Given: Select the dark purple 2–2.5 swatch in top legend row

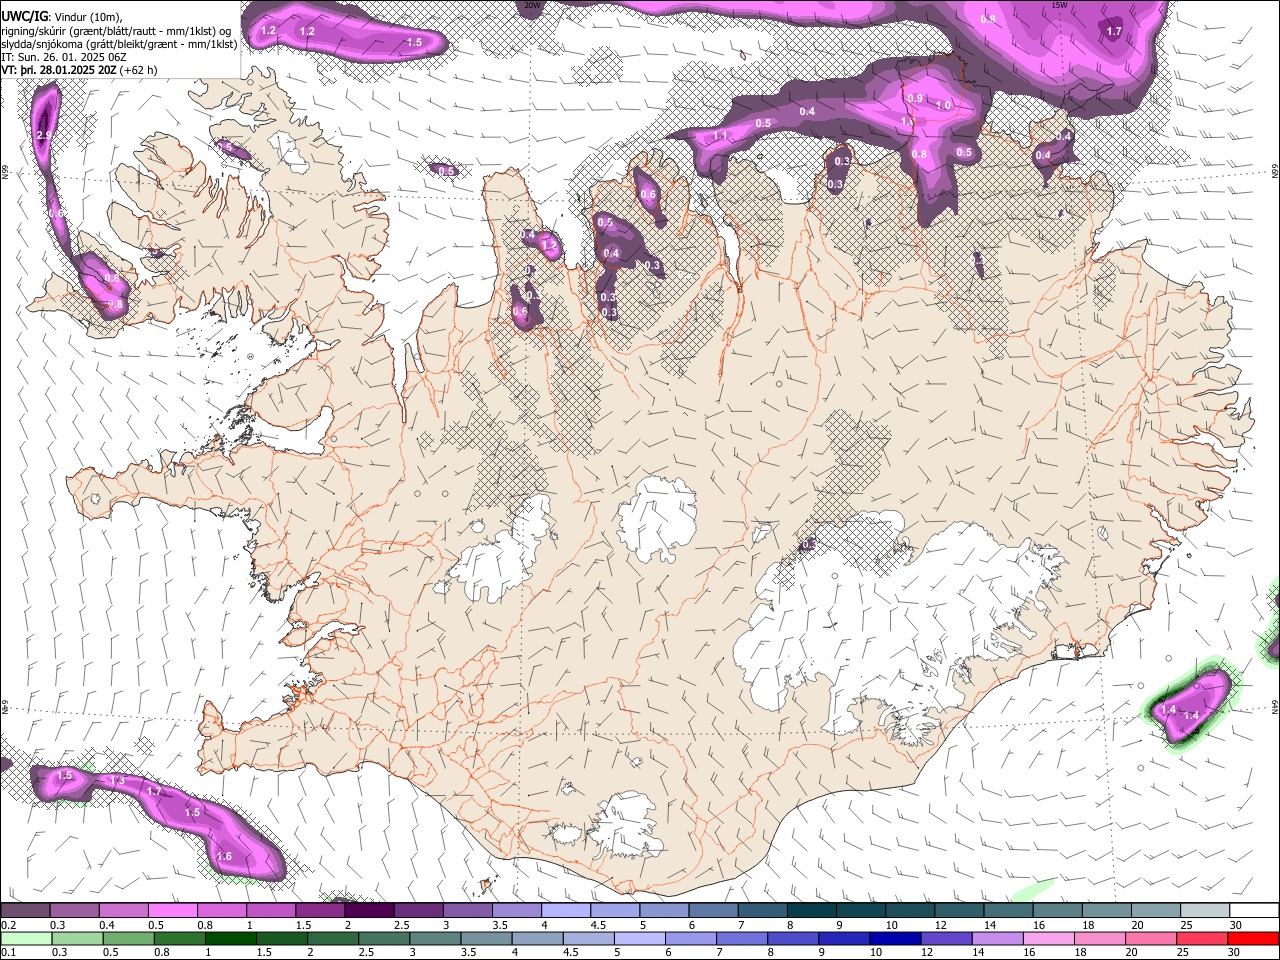Looking at the screenshot, I should (369, 911).
